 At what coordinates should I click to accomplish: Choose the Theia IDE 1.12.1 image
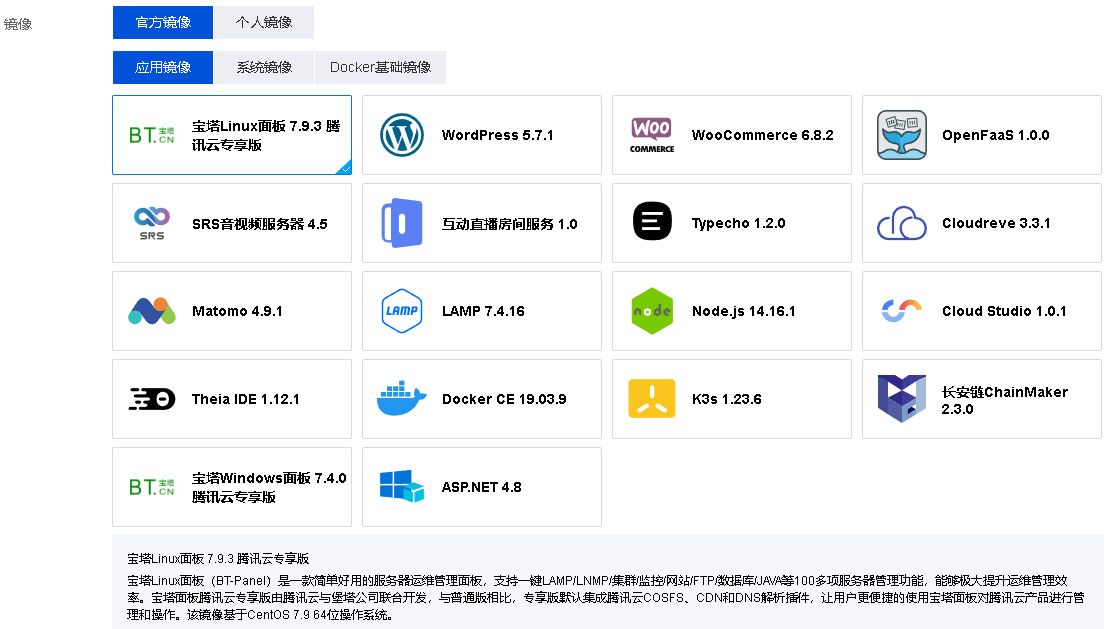pos(232,399)
